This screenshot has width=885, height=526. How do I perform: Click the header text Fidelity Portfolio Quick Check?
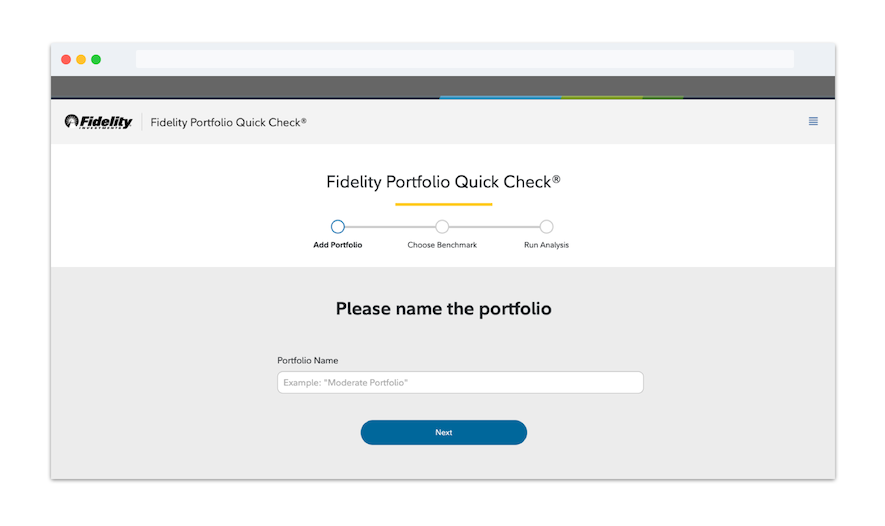tap(228, 122)
